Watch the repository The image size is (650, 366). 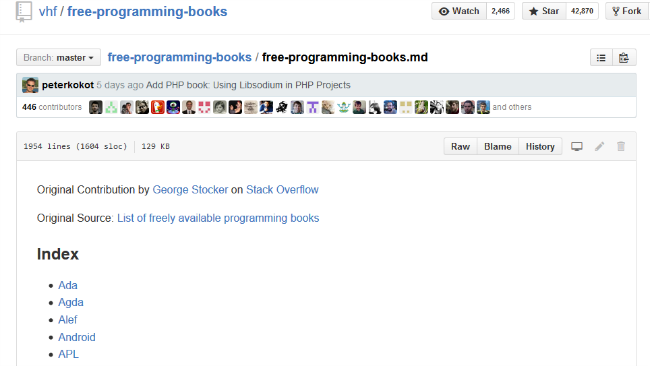459,11
